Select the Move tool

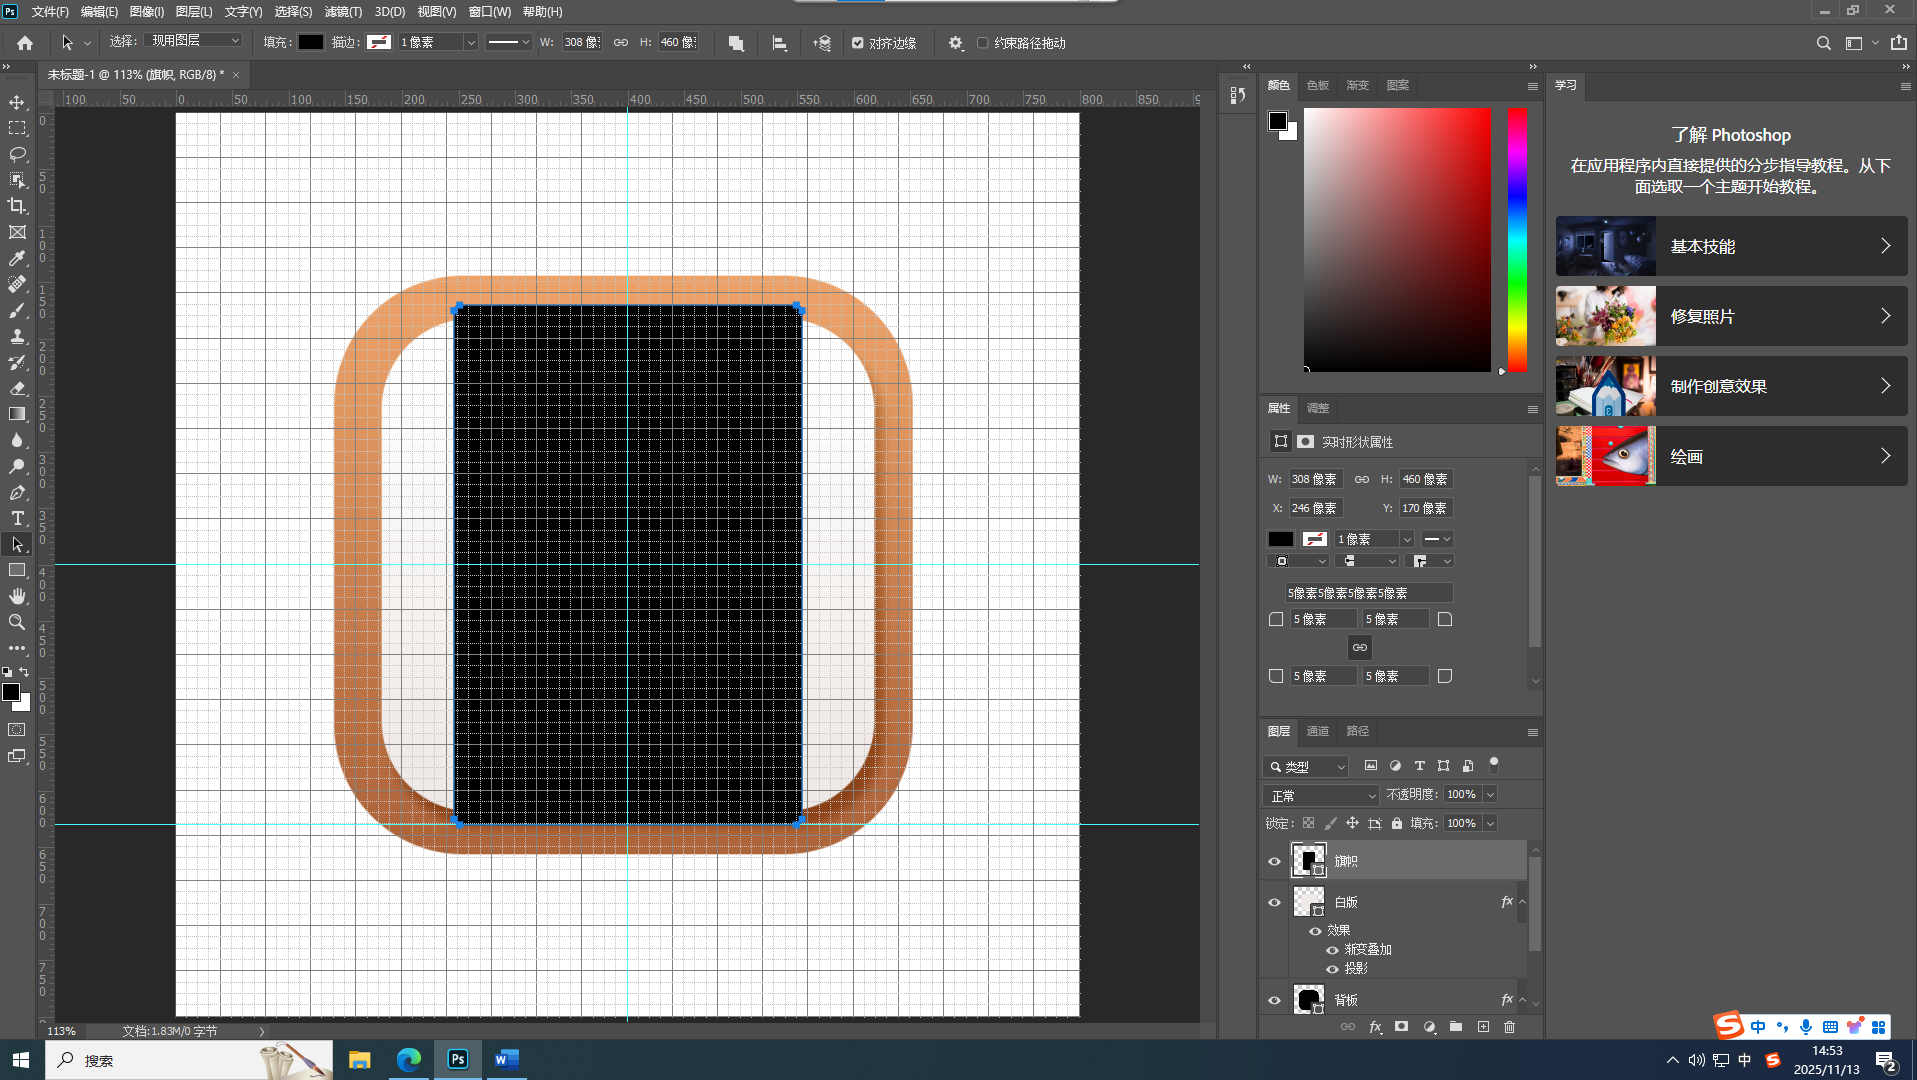17,102
